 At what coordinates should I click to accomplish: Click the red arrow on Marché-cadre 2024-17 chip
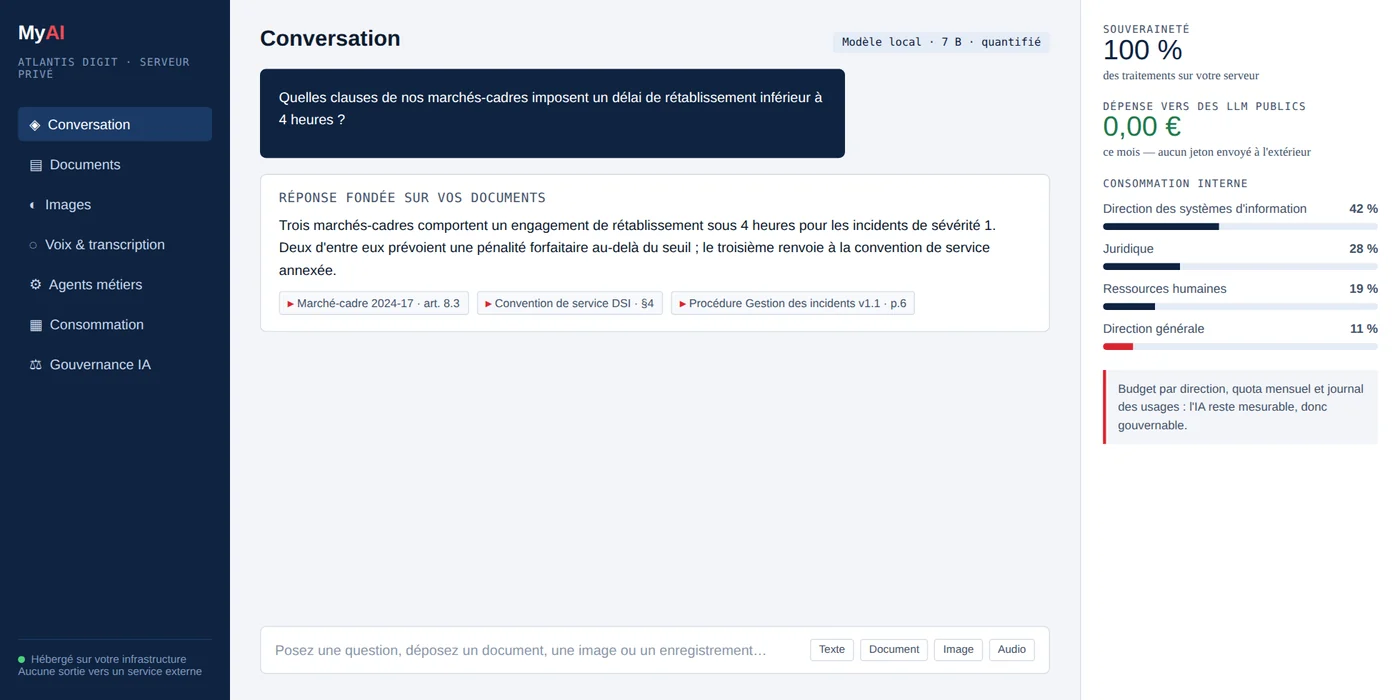[x=291, y=304]
